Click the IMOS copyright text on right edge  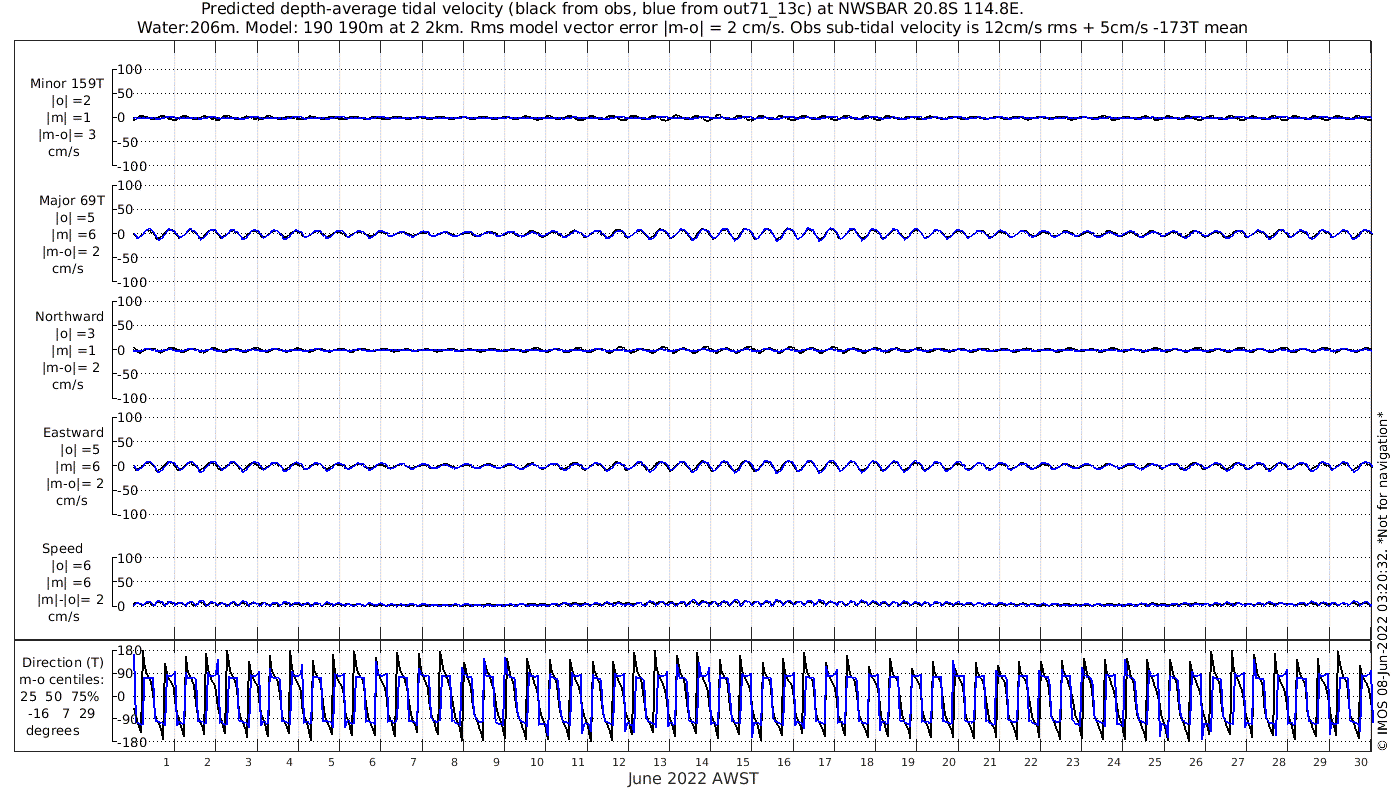coord(1382,580)
